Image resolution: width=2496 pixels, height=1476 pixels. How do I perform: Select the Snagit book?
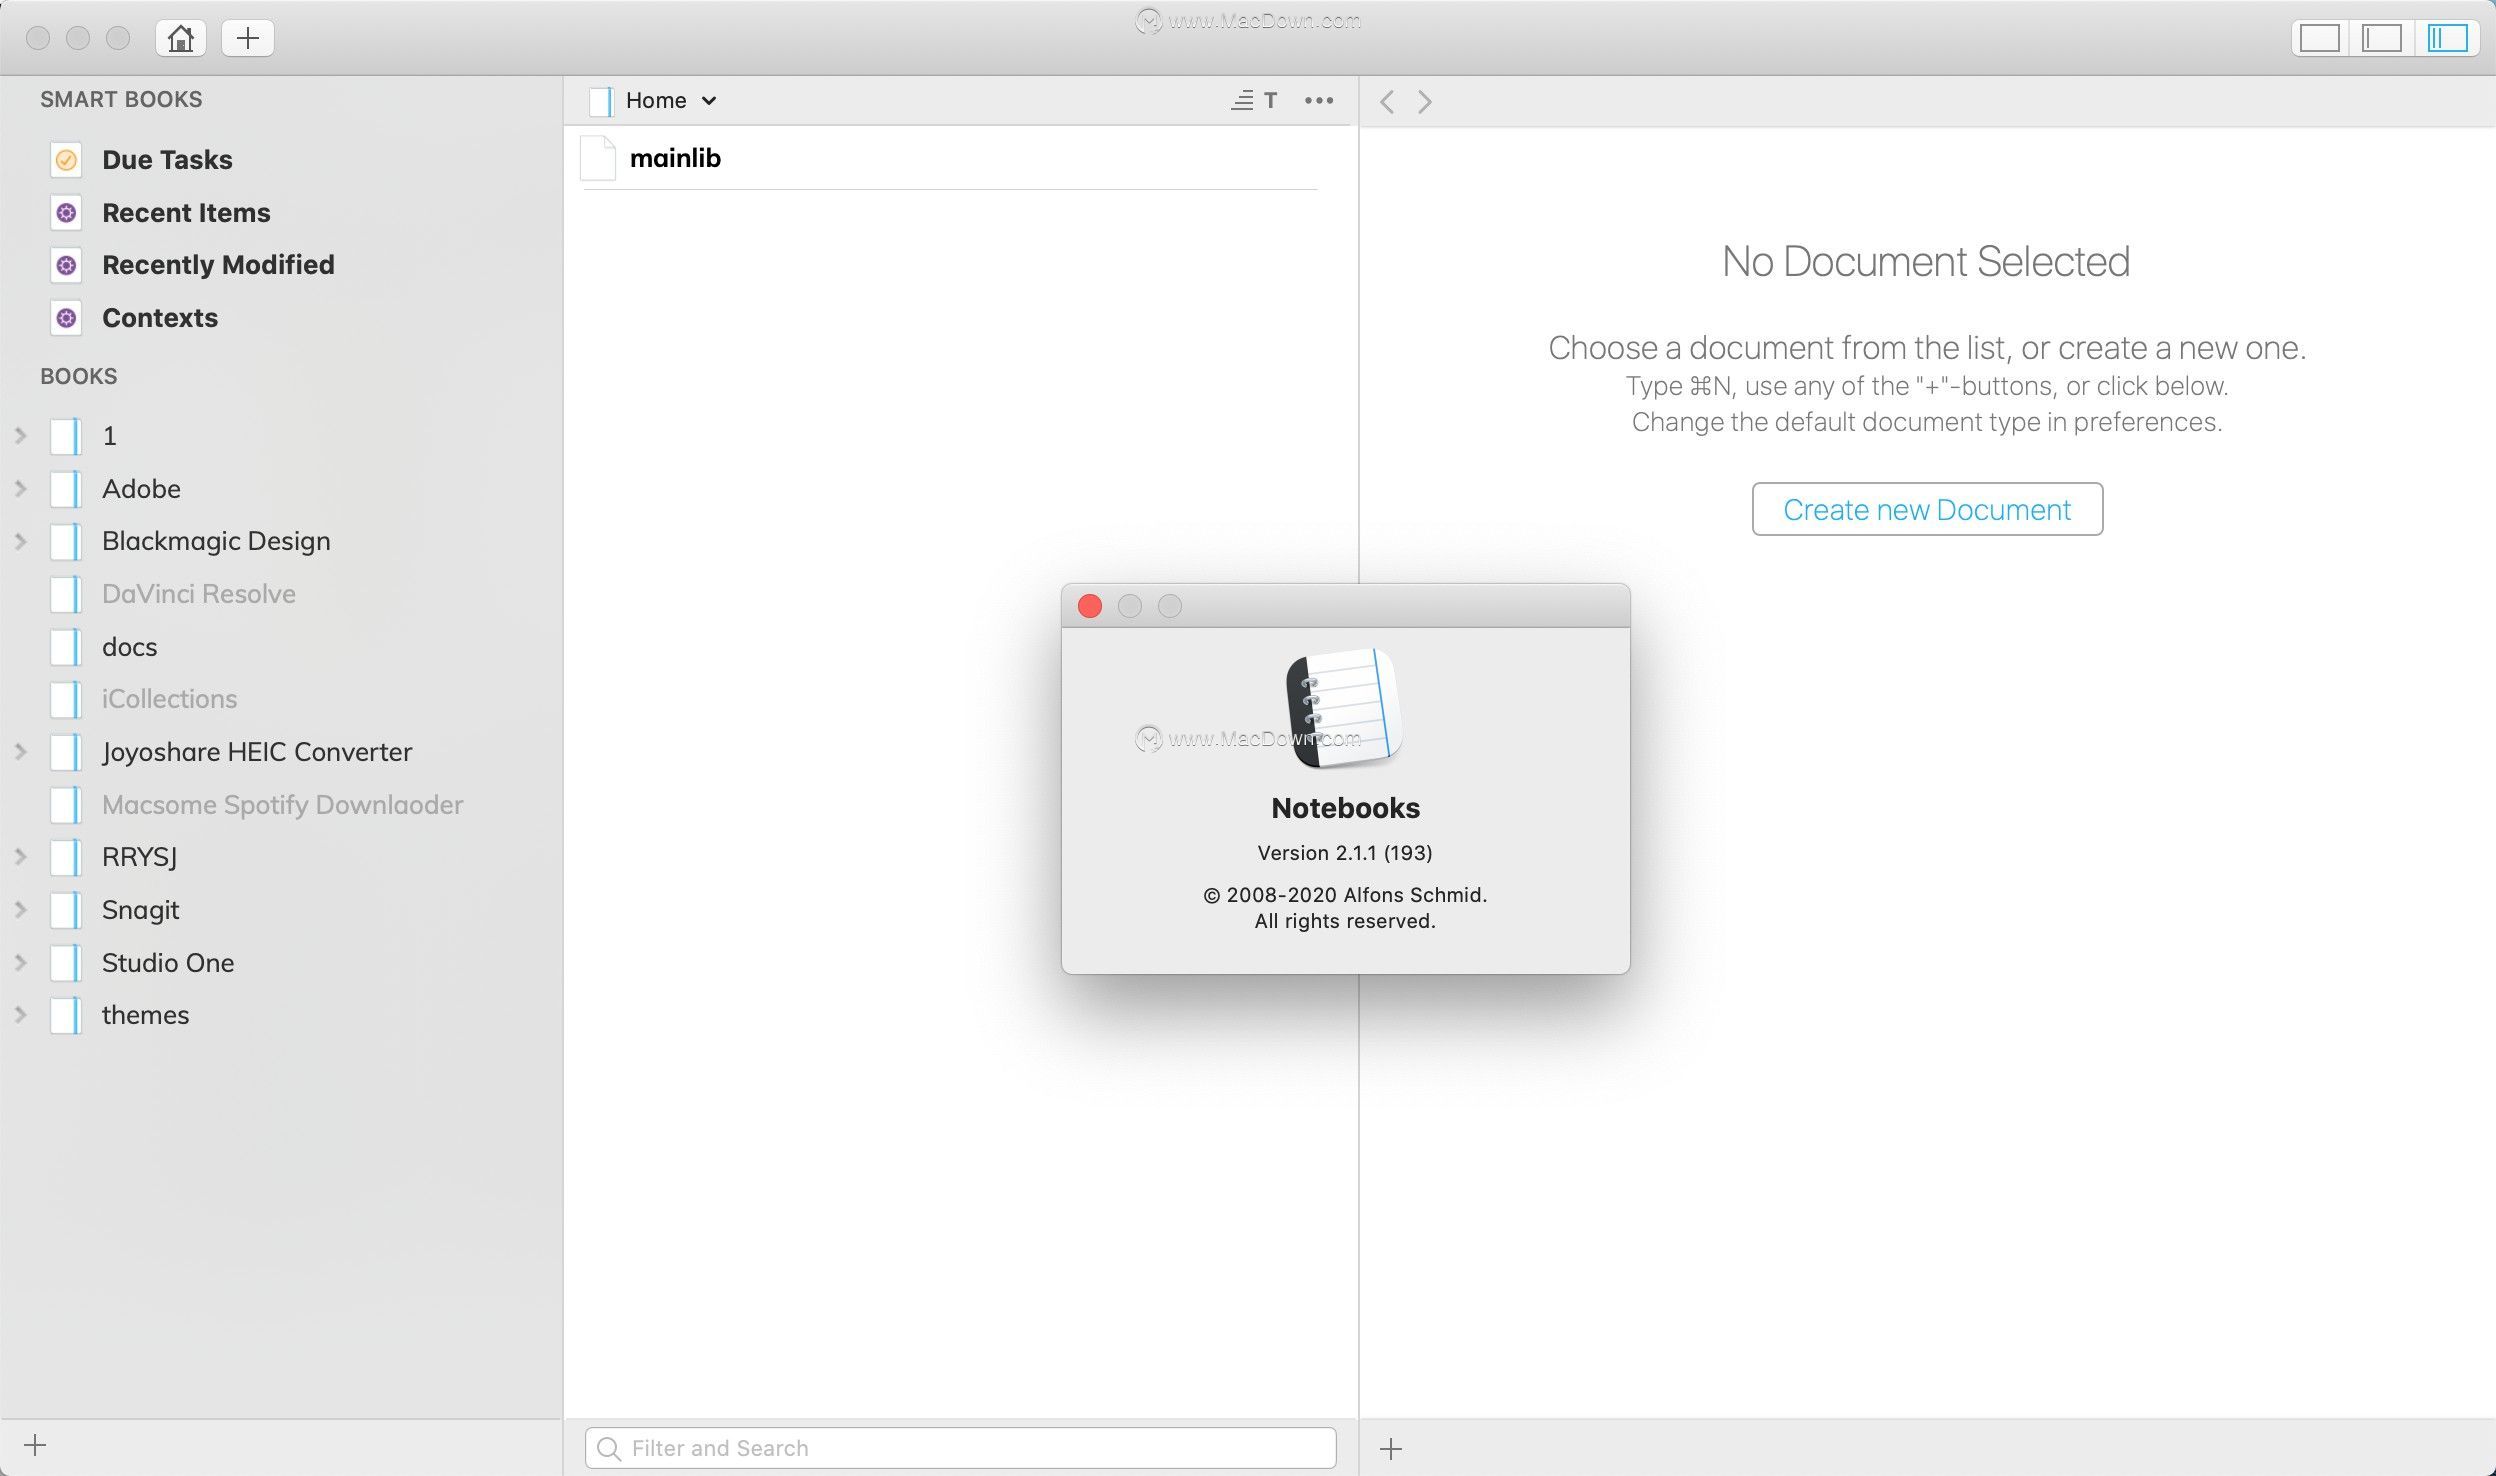141,910
